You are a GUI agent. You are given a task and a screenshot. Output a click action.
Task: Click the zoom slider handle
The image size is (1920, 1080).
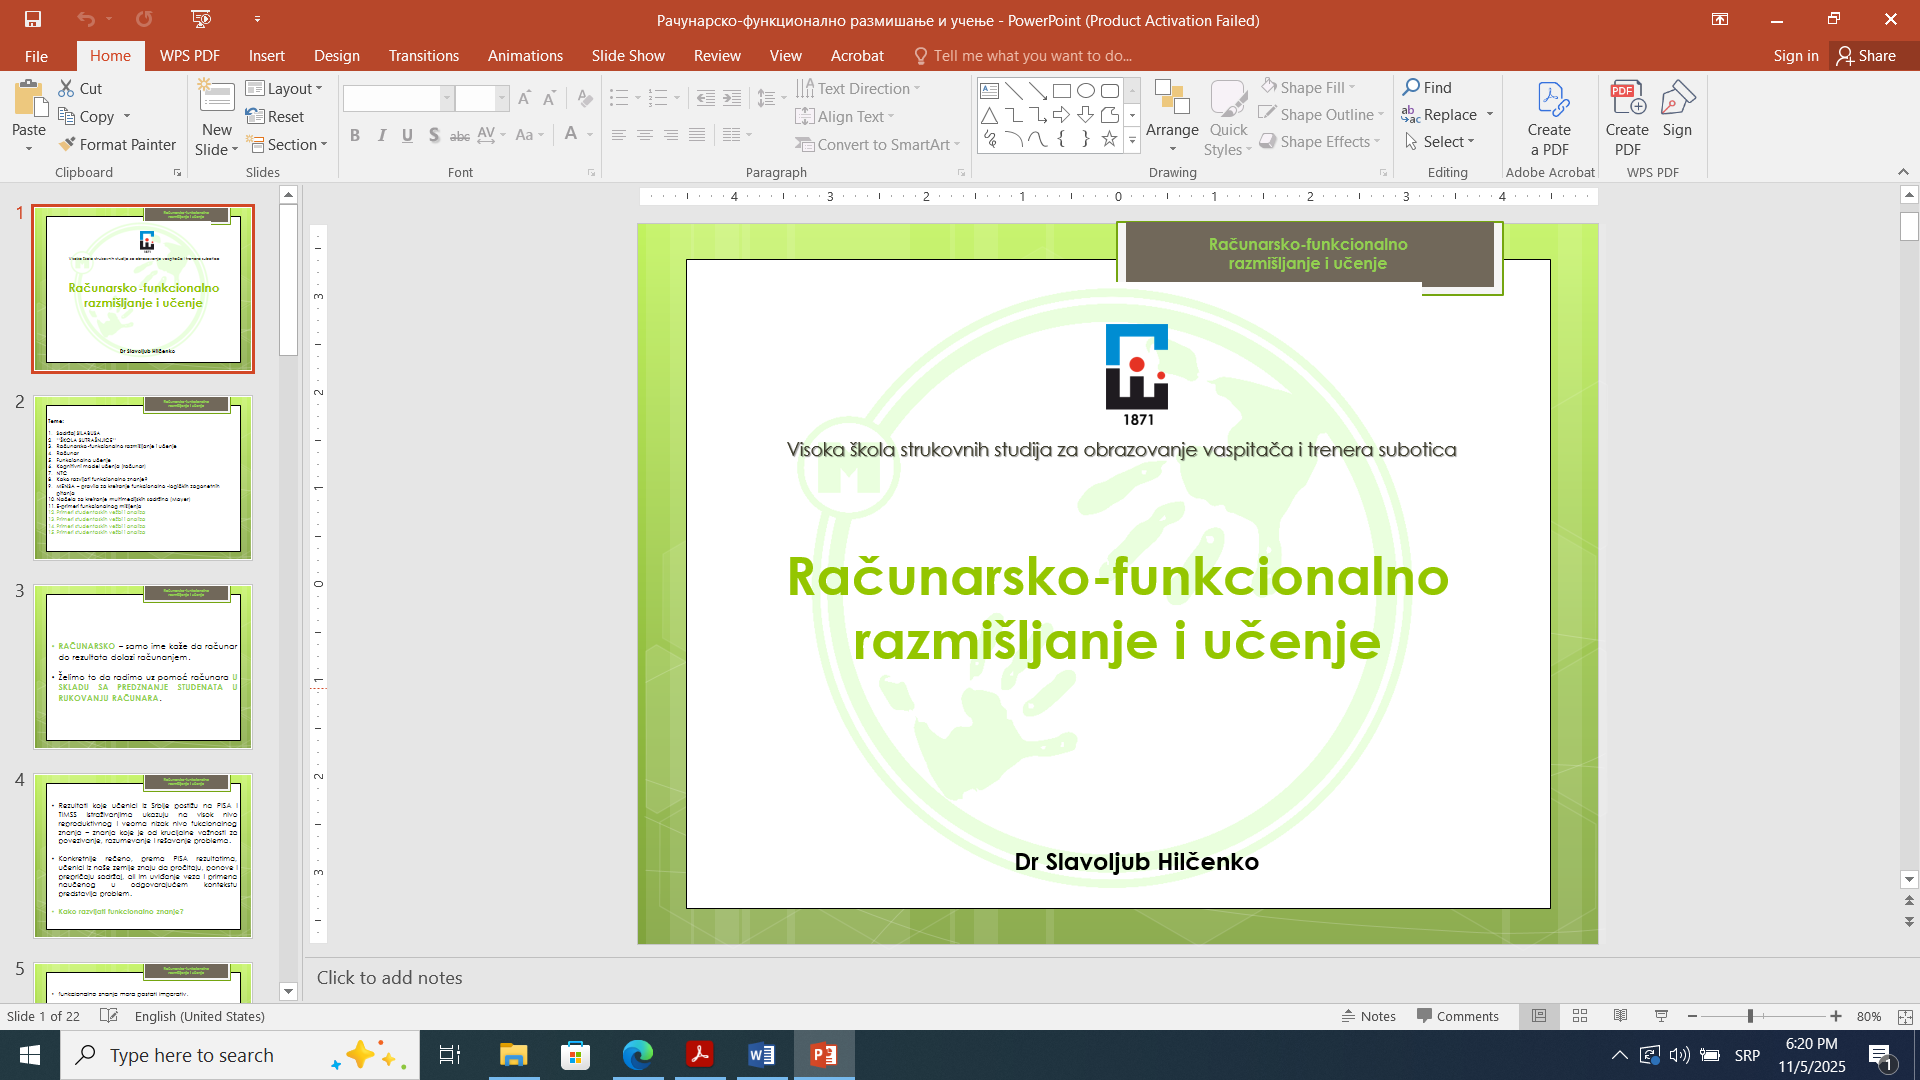1750,1016
